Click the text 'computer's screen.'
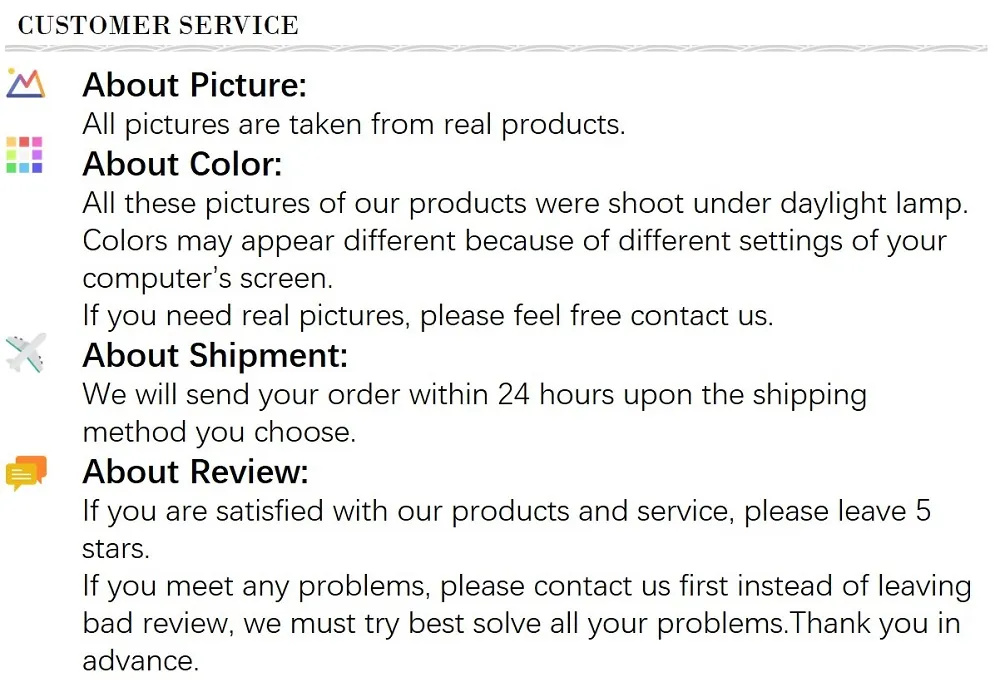1000x697 pixels. click(208, 279)
